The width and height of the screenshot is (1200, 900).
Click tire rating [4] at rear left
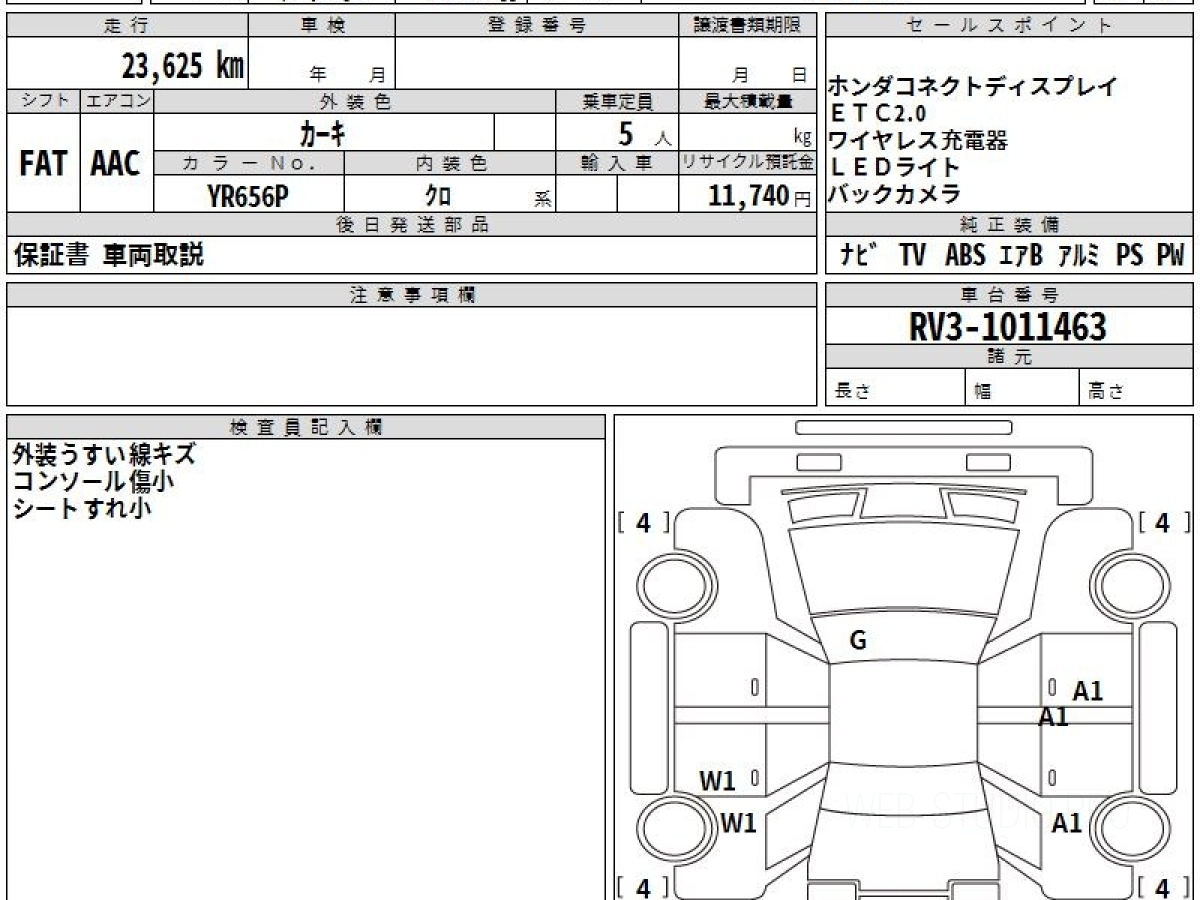click(643, 887)
